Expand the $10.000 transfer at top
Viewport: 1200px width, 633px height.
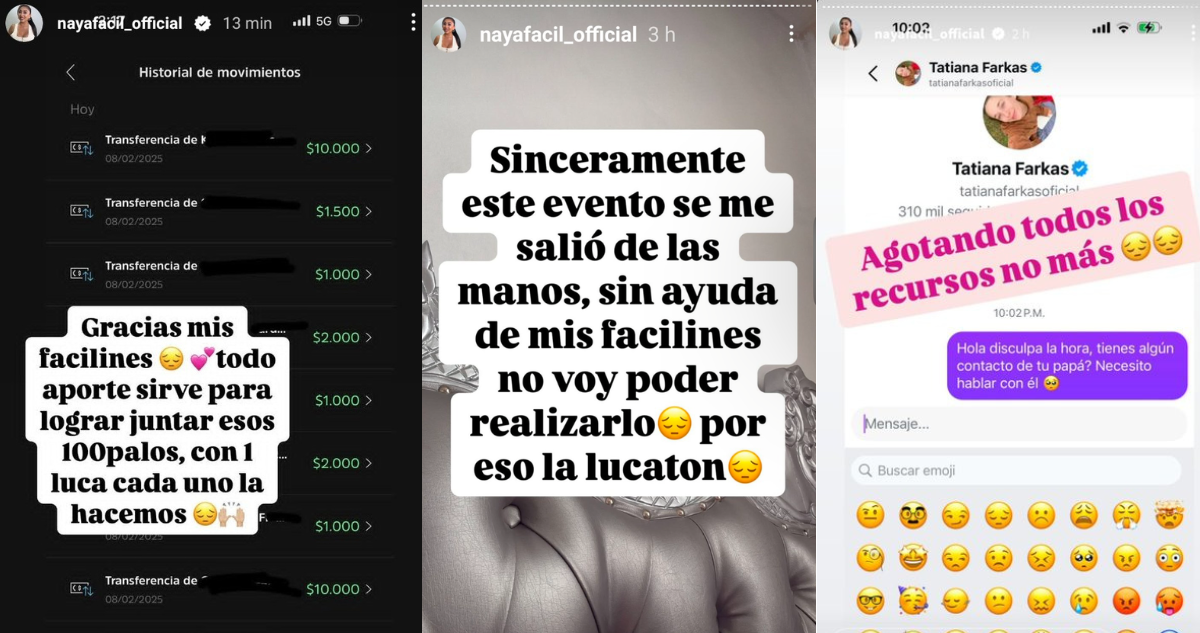[220, 148]
